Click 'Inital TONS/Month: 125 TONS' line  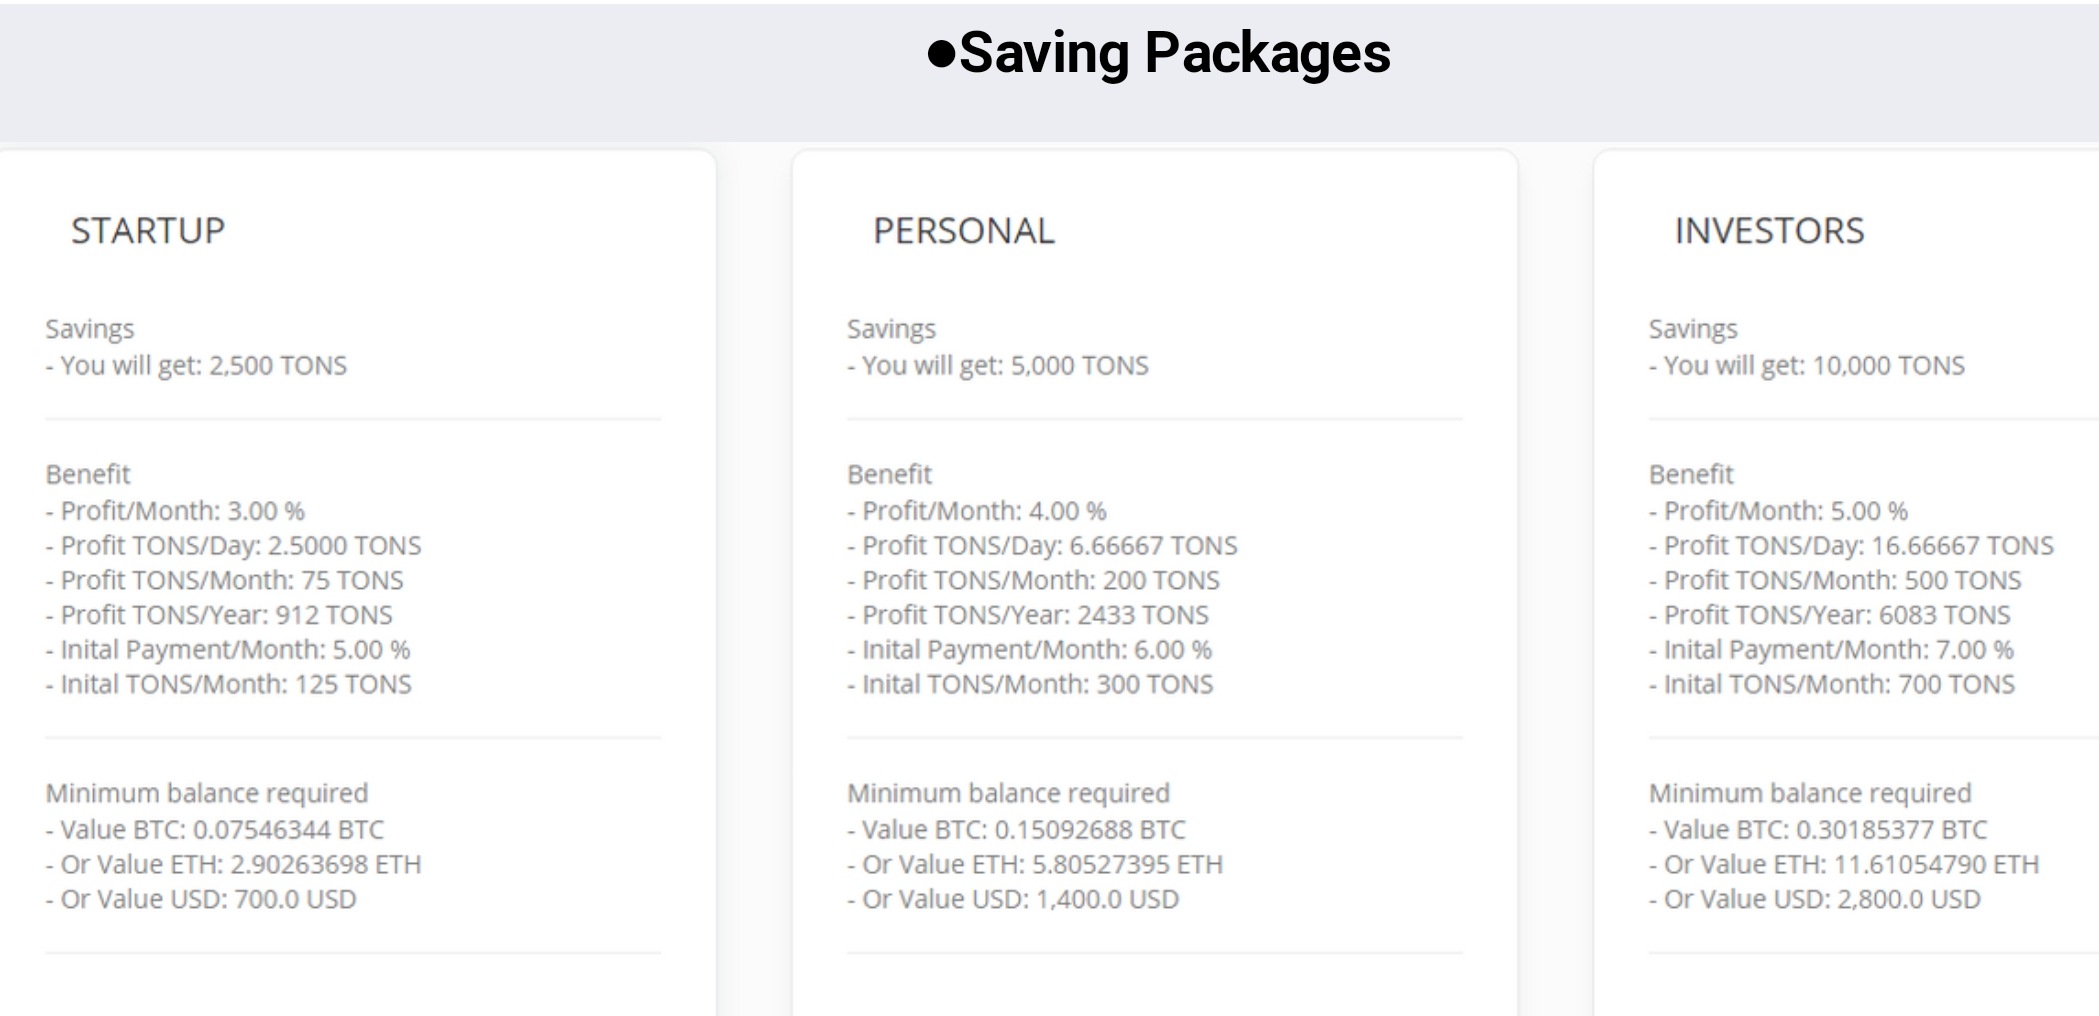pos(229,685)
